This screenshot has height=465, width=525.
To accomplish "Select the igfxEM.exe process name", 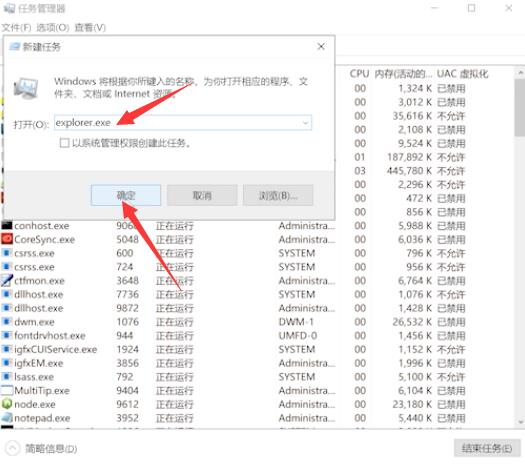I will click(39, 363).
